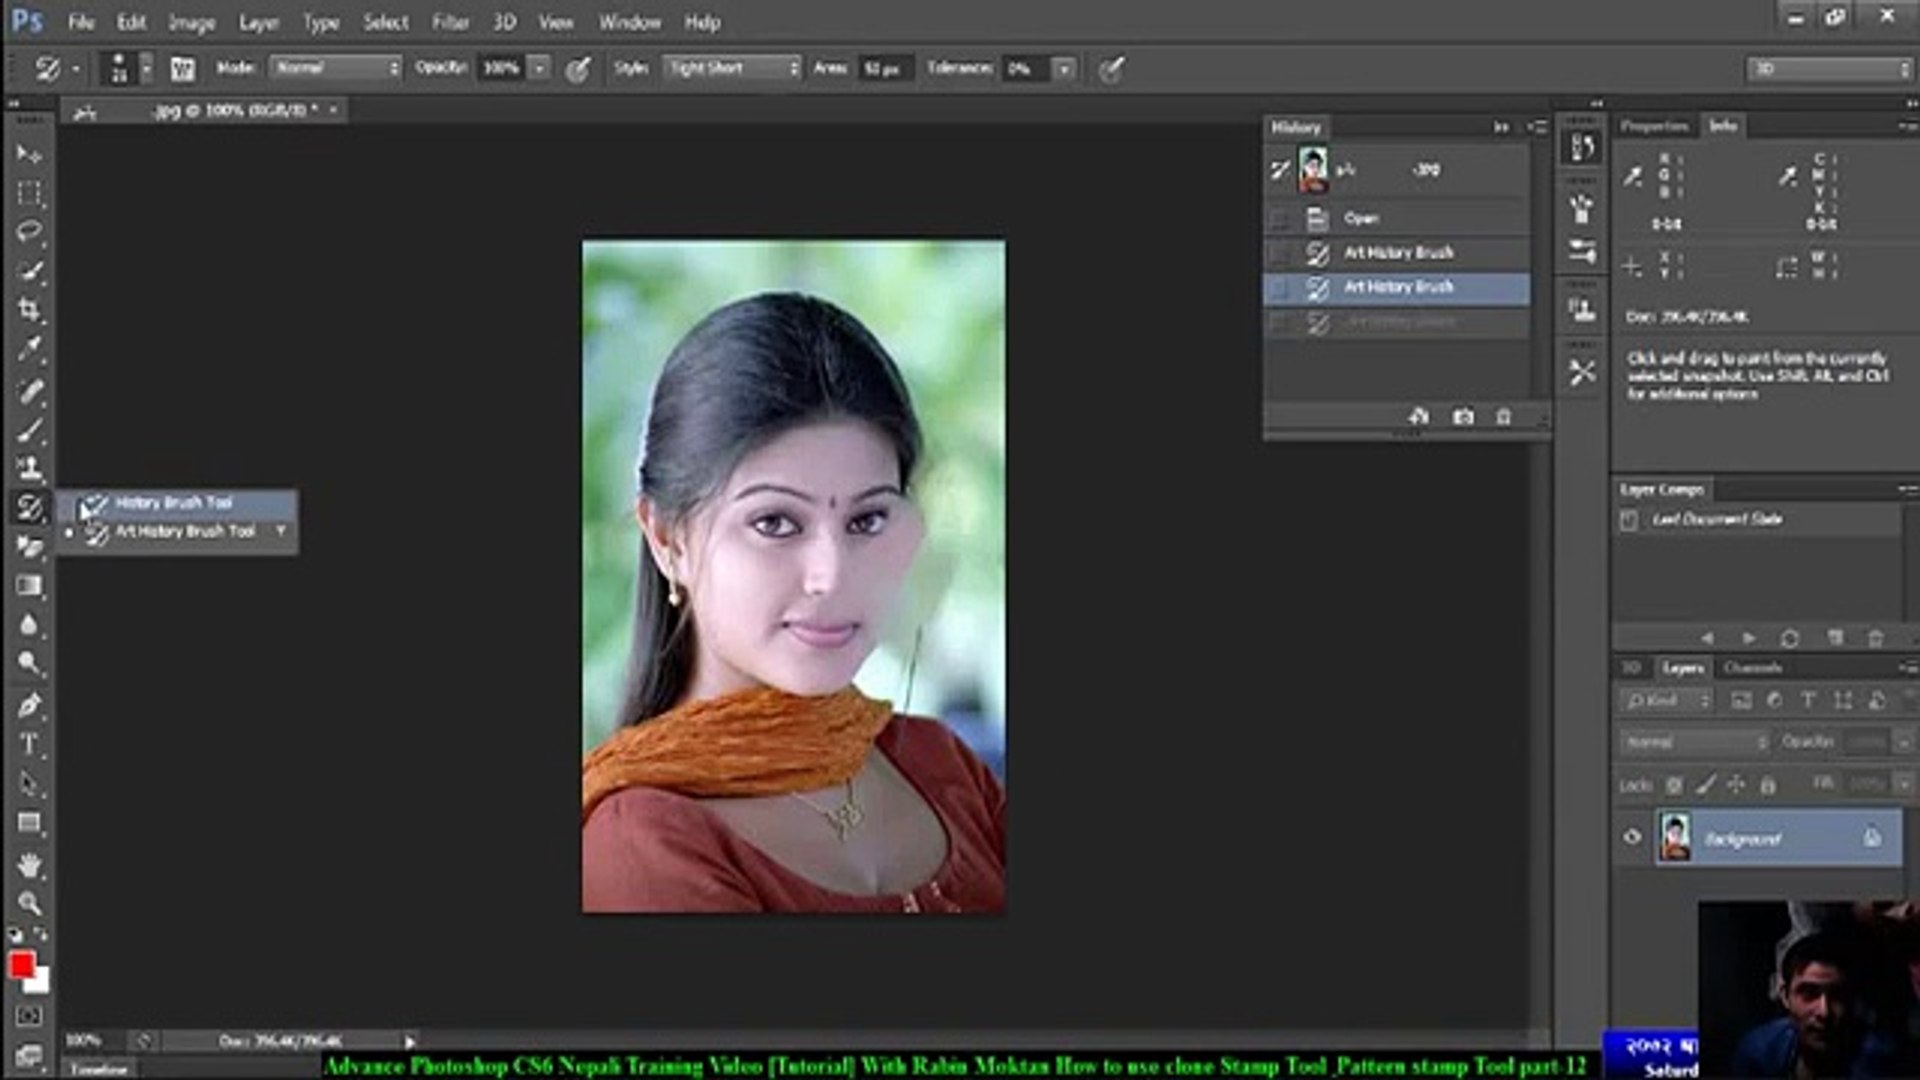Select the first Art History Brush state

click(x=1398, y=253)
